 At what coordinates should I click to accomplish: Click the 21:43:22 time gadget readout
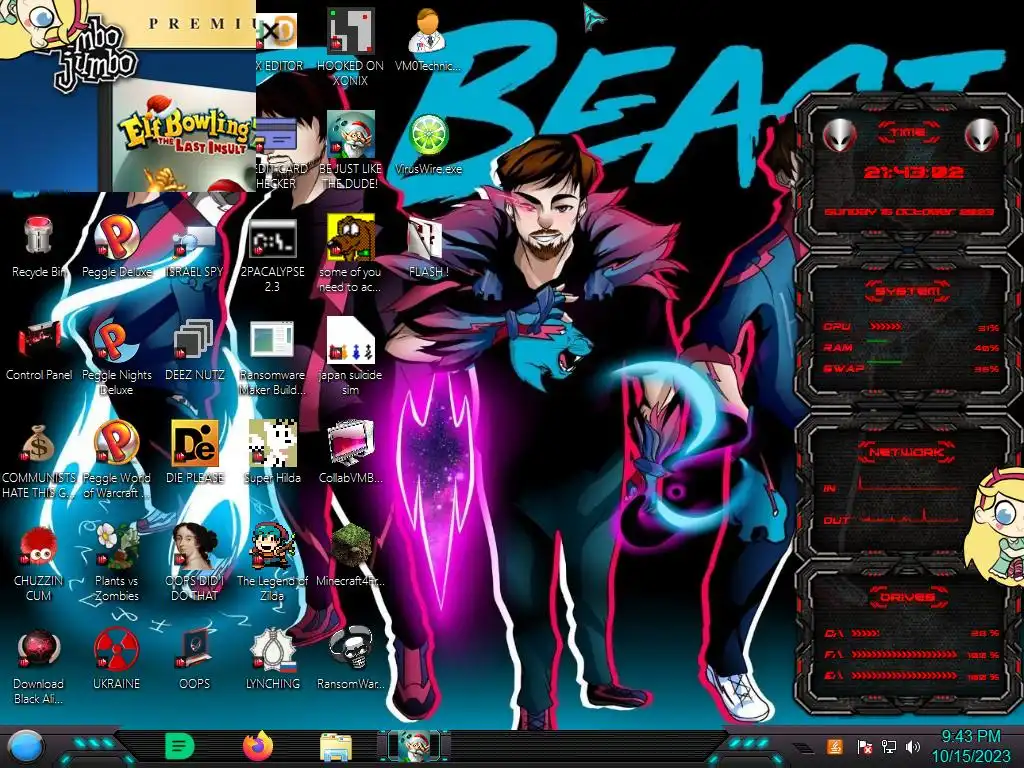913,172
